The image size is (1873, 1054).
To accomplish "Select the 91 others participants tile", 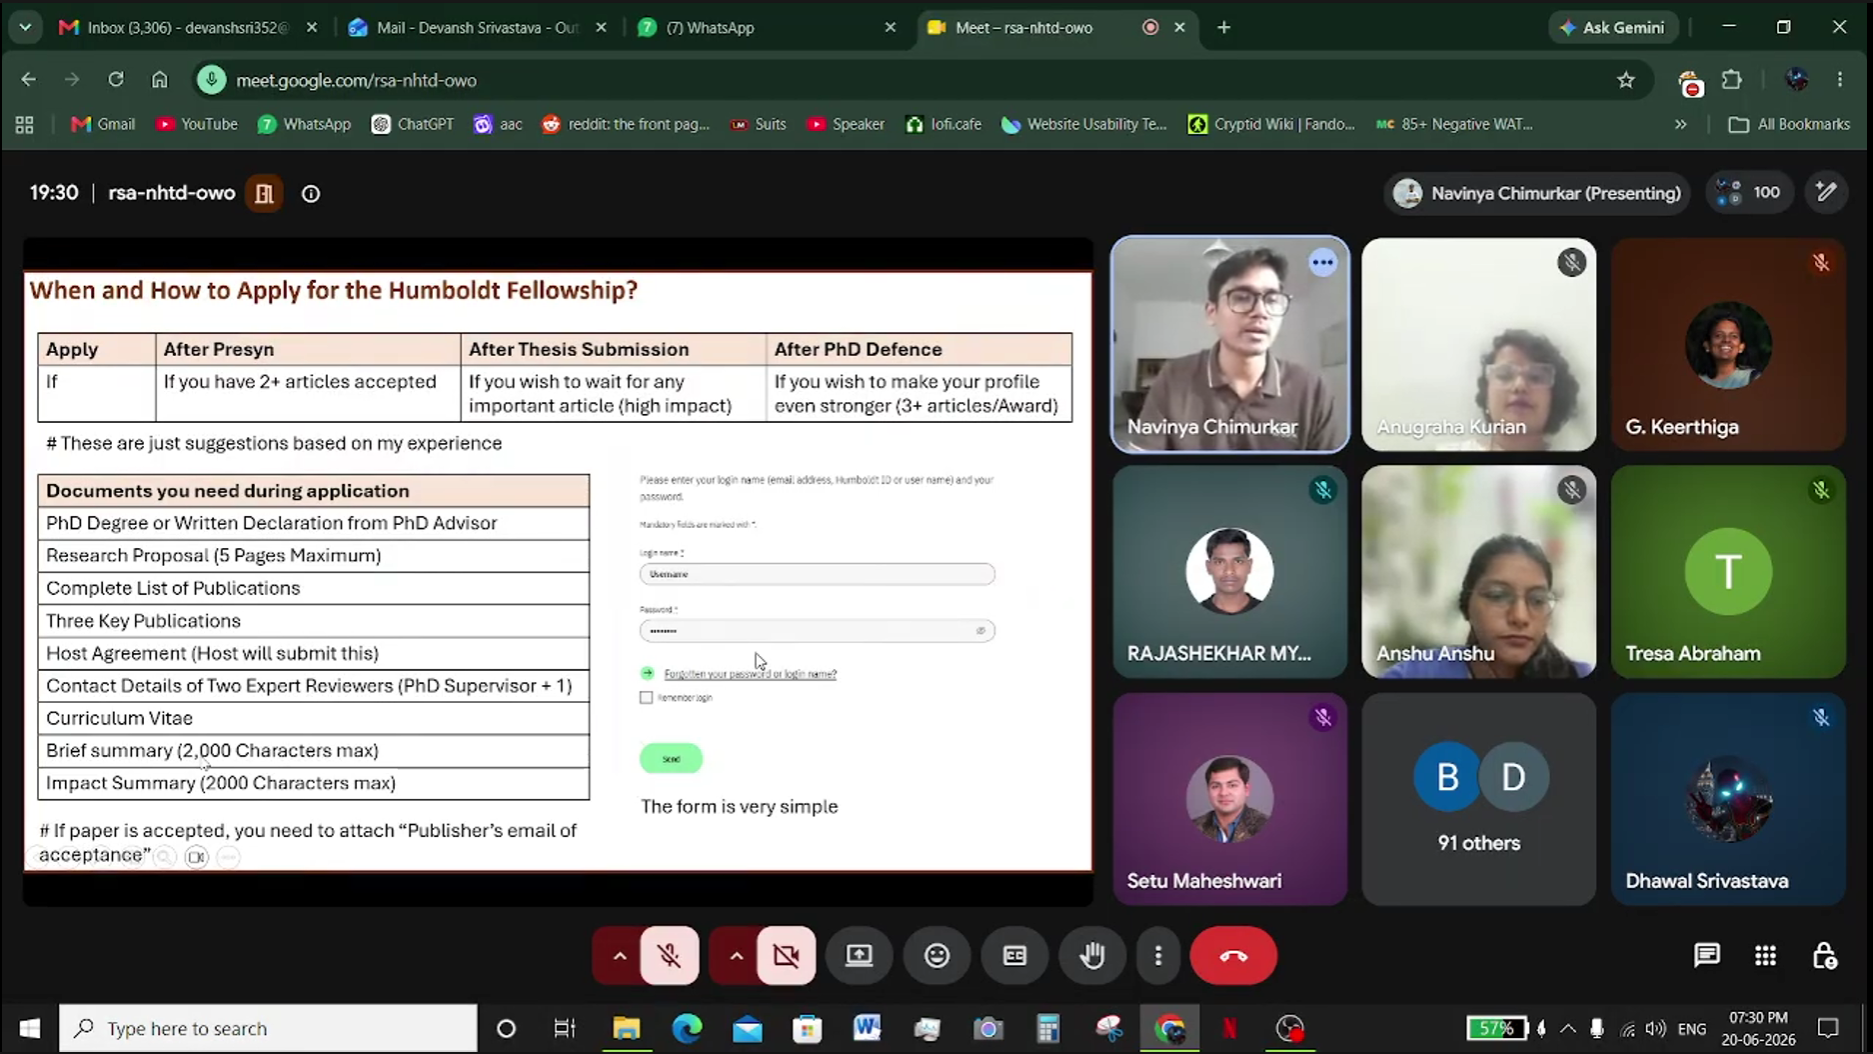I will click(1479, 799).
